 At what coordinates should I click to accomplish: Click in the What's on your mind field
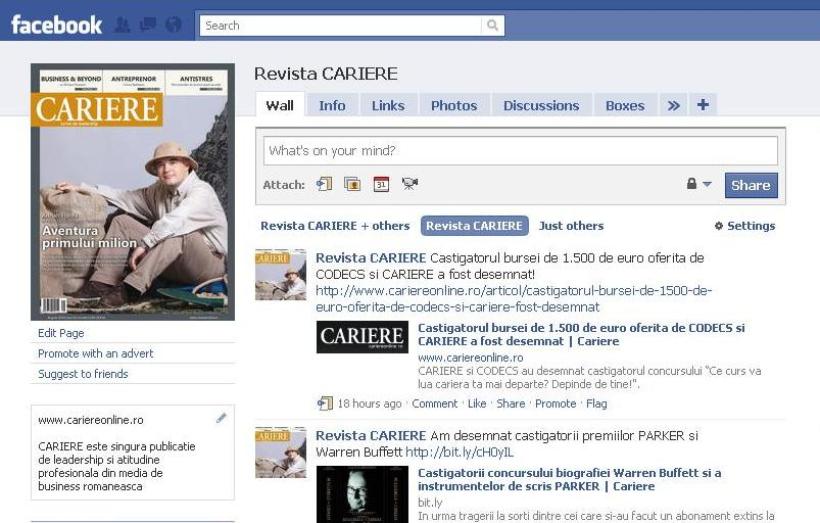pos(520,151)
